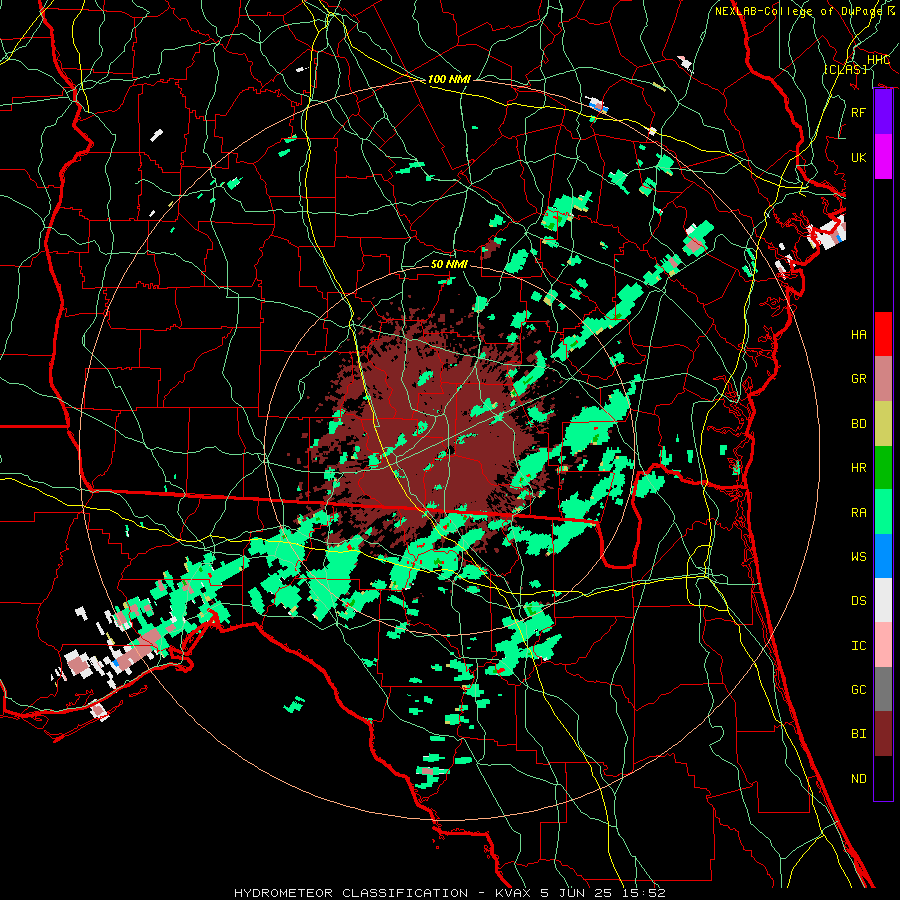900x900 pixels.
Task: Click the BI biological legend swatch
Action: (x=883, y=734)
